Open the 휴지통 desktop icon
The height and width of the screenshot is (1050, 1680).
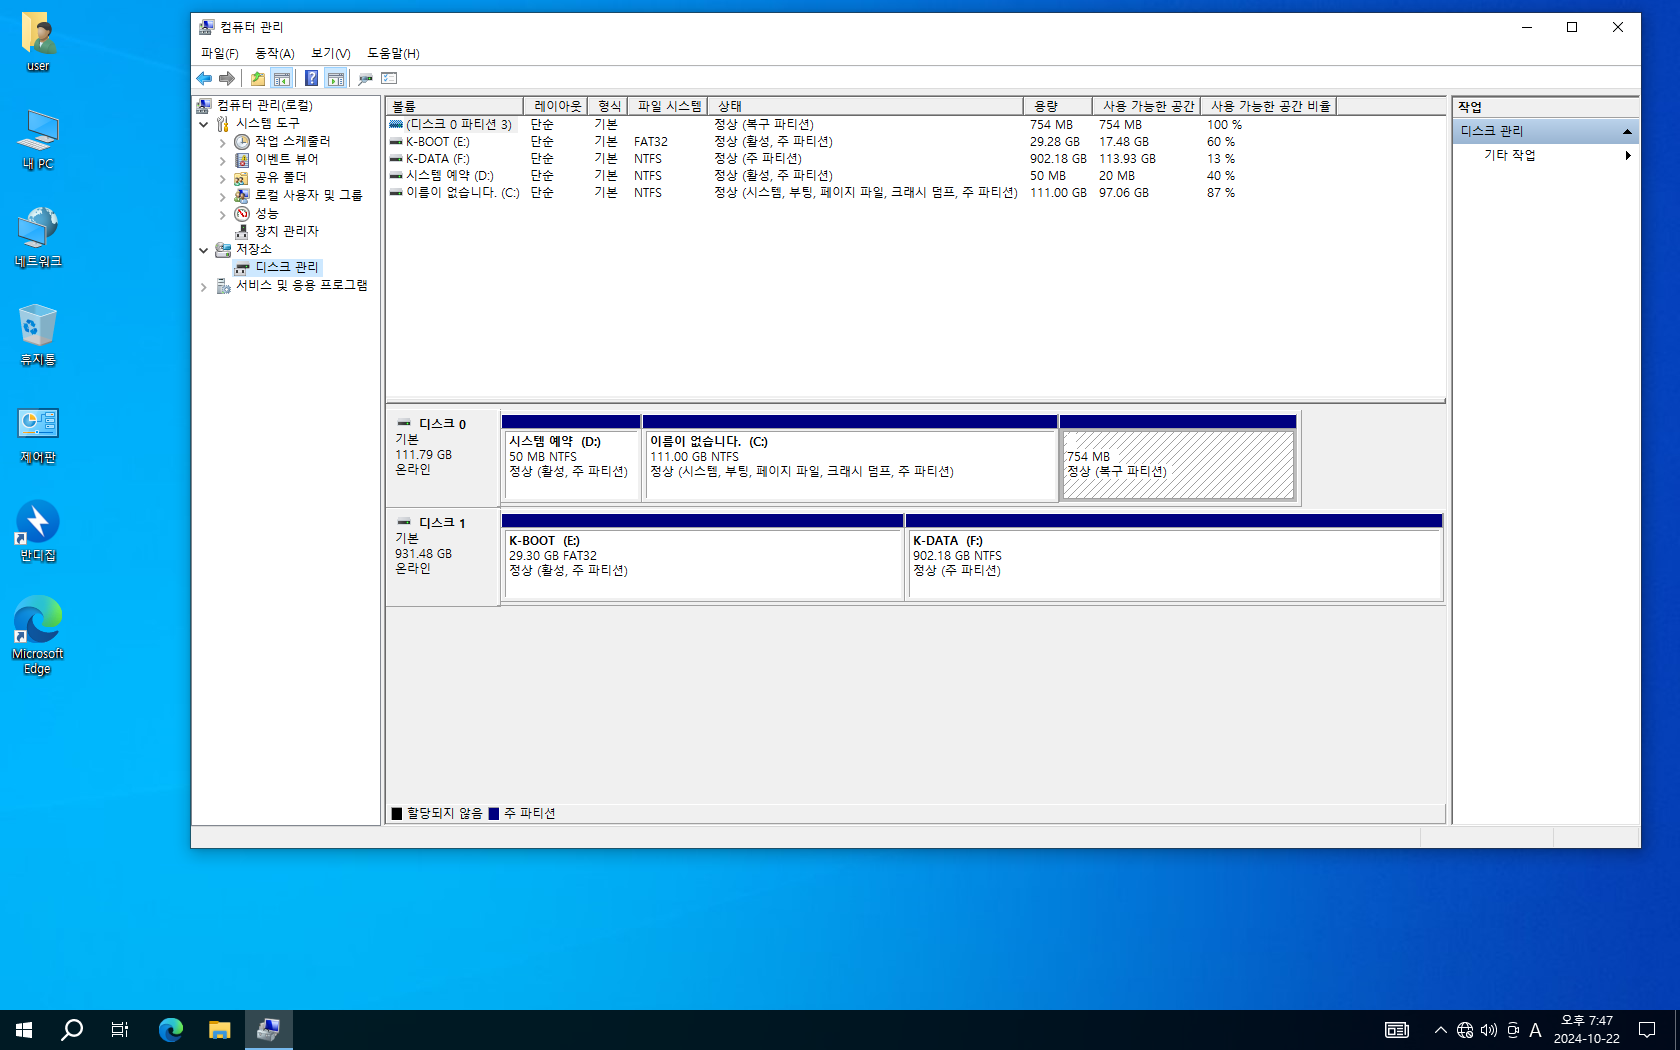38,336
